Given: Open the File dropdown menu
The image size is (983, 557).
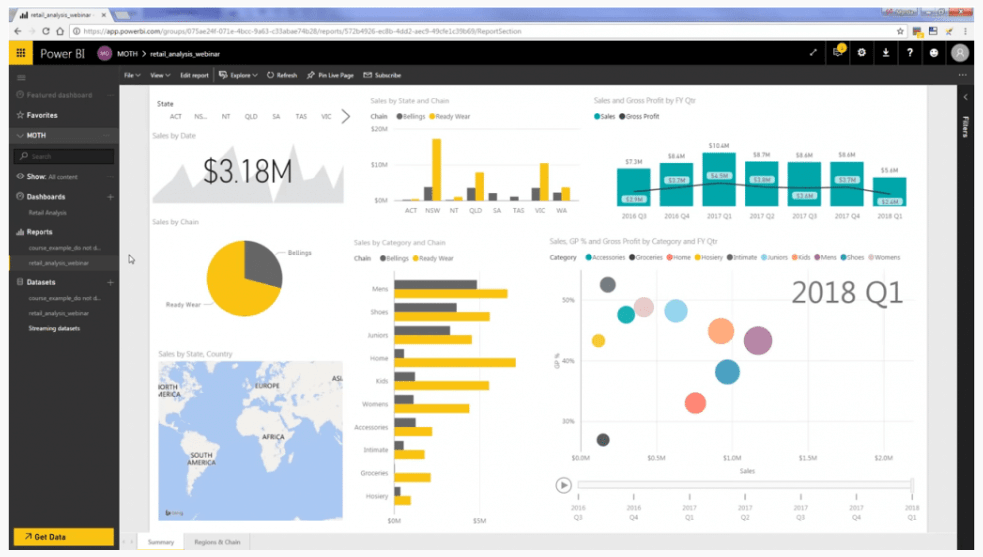Looking at the screenshot, I should (x=131, y=75).
